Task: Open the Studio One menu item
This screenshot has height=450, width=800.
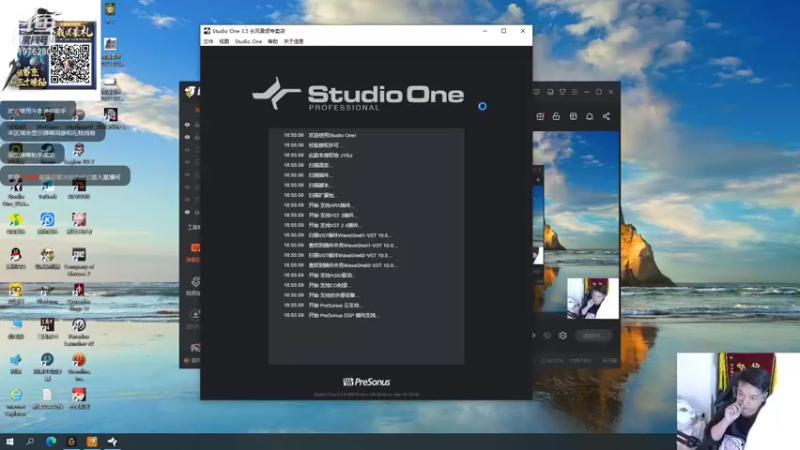Action: [x=248, y=41]
